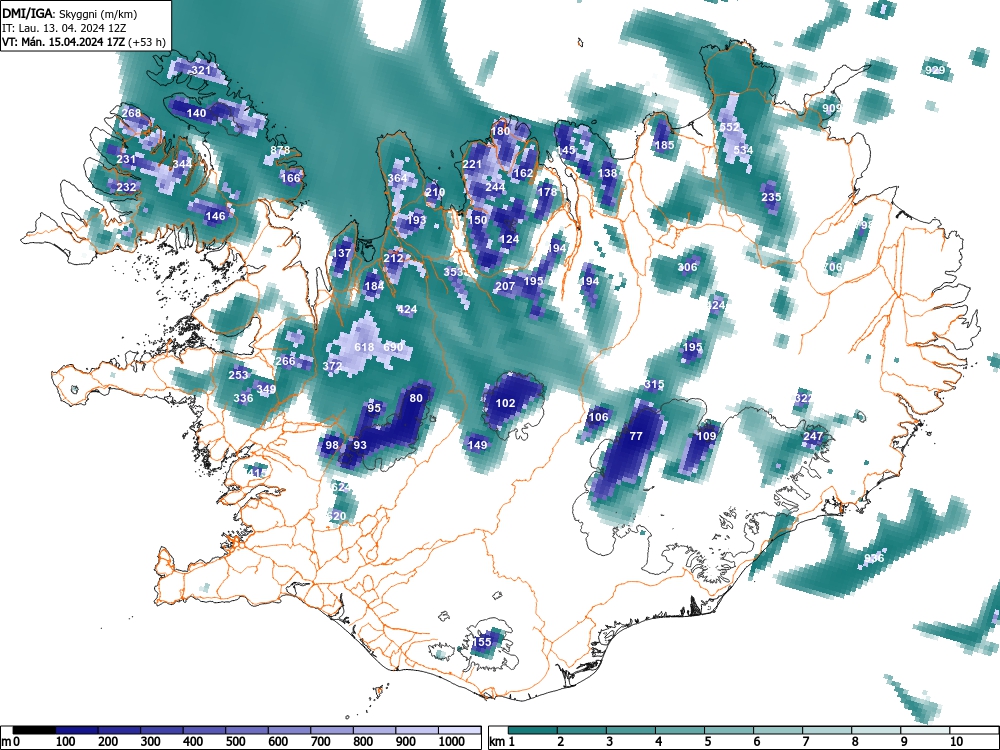Click the visibility value 193 on the map
The image size is (1000, 750).
[416, 220]
